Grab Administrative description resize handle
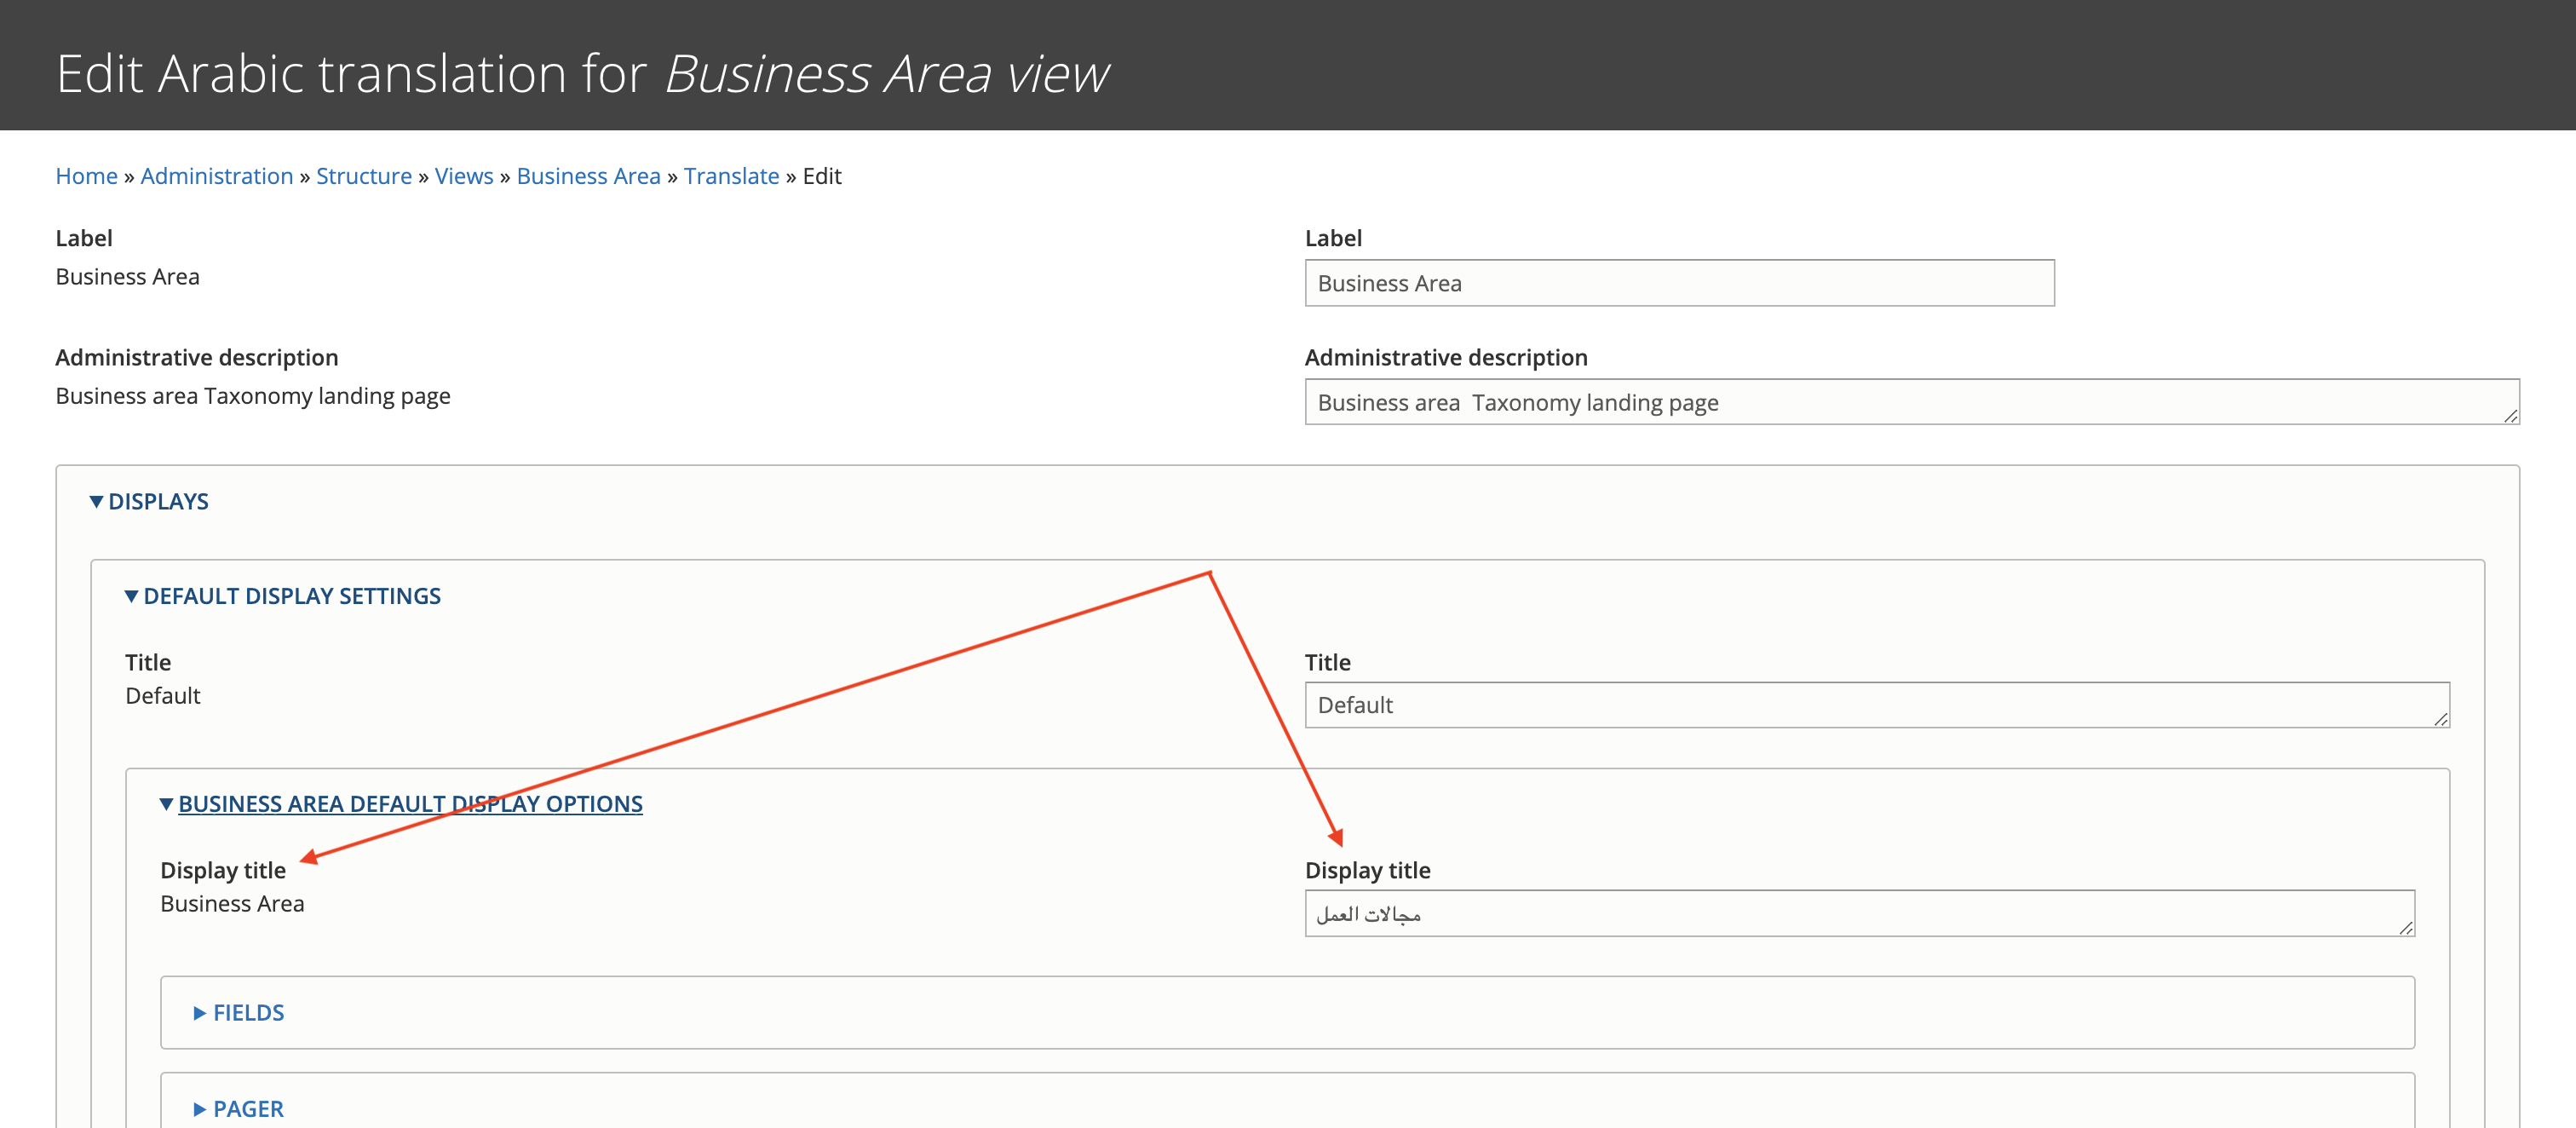This screenshot has width=2576, height=1128. click(2510, 416)
